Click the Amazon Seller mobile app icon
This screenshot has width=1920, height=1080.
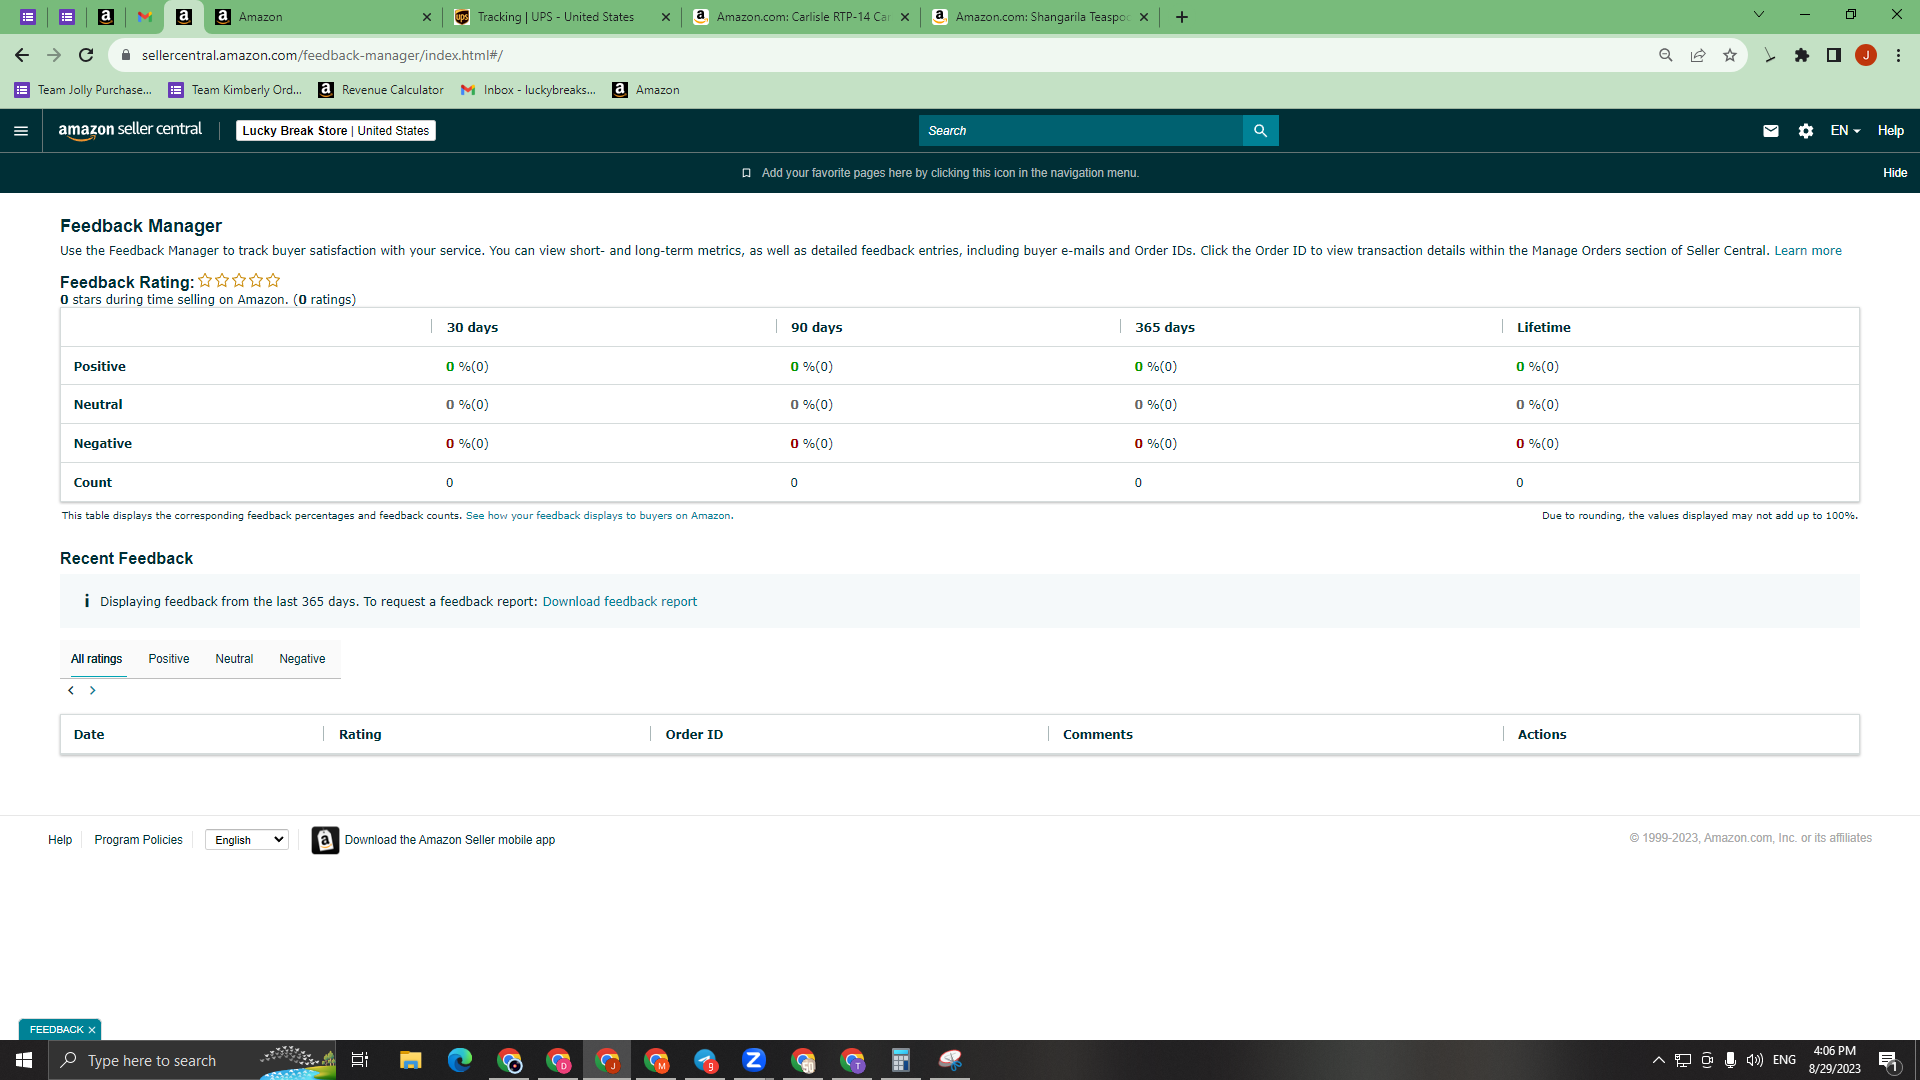click(325, 840)
